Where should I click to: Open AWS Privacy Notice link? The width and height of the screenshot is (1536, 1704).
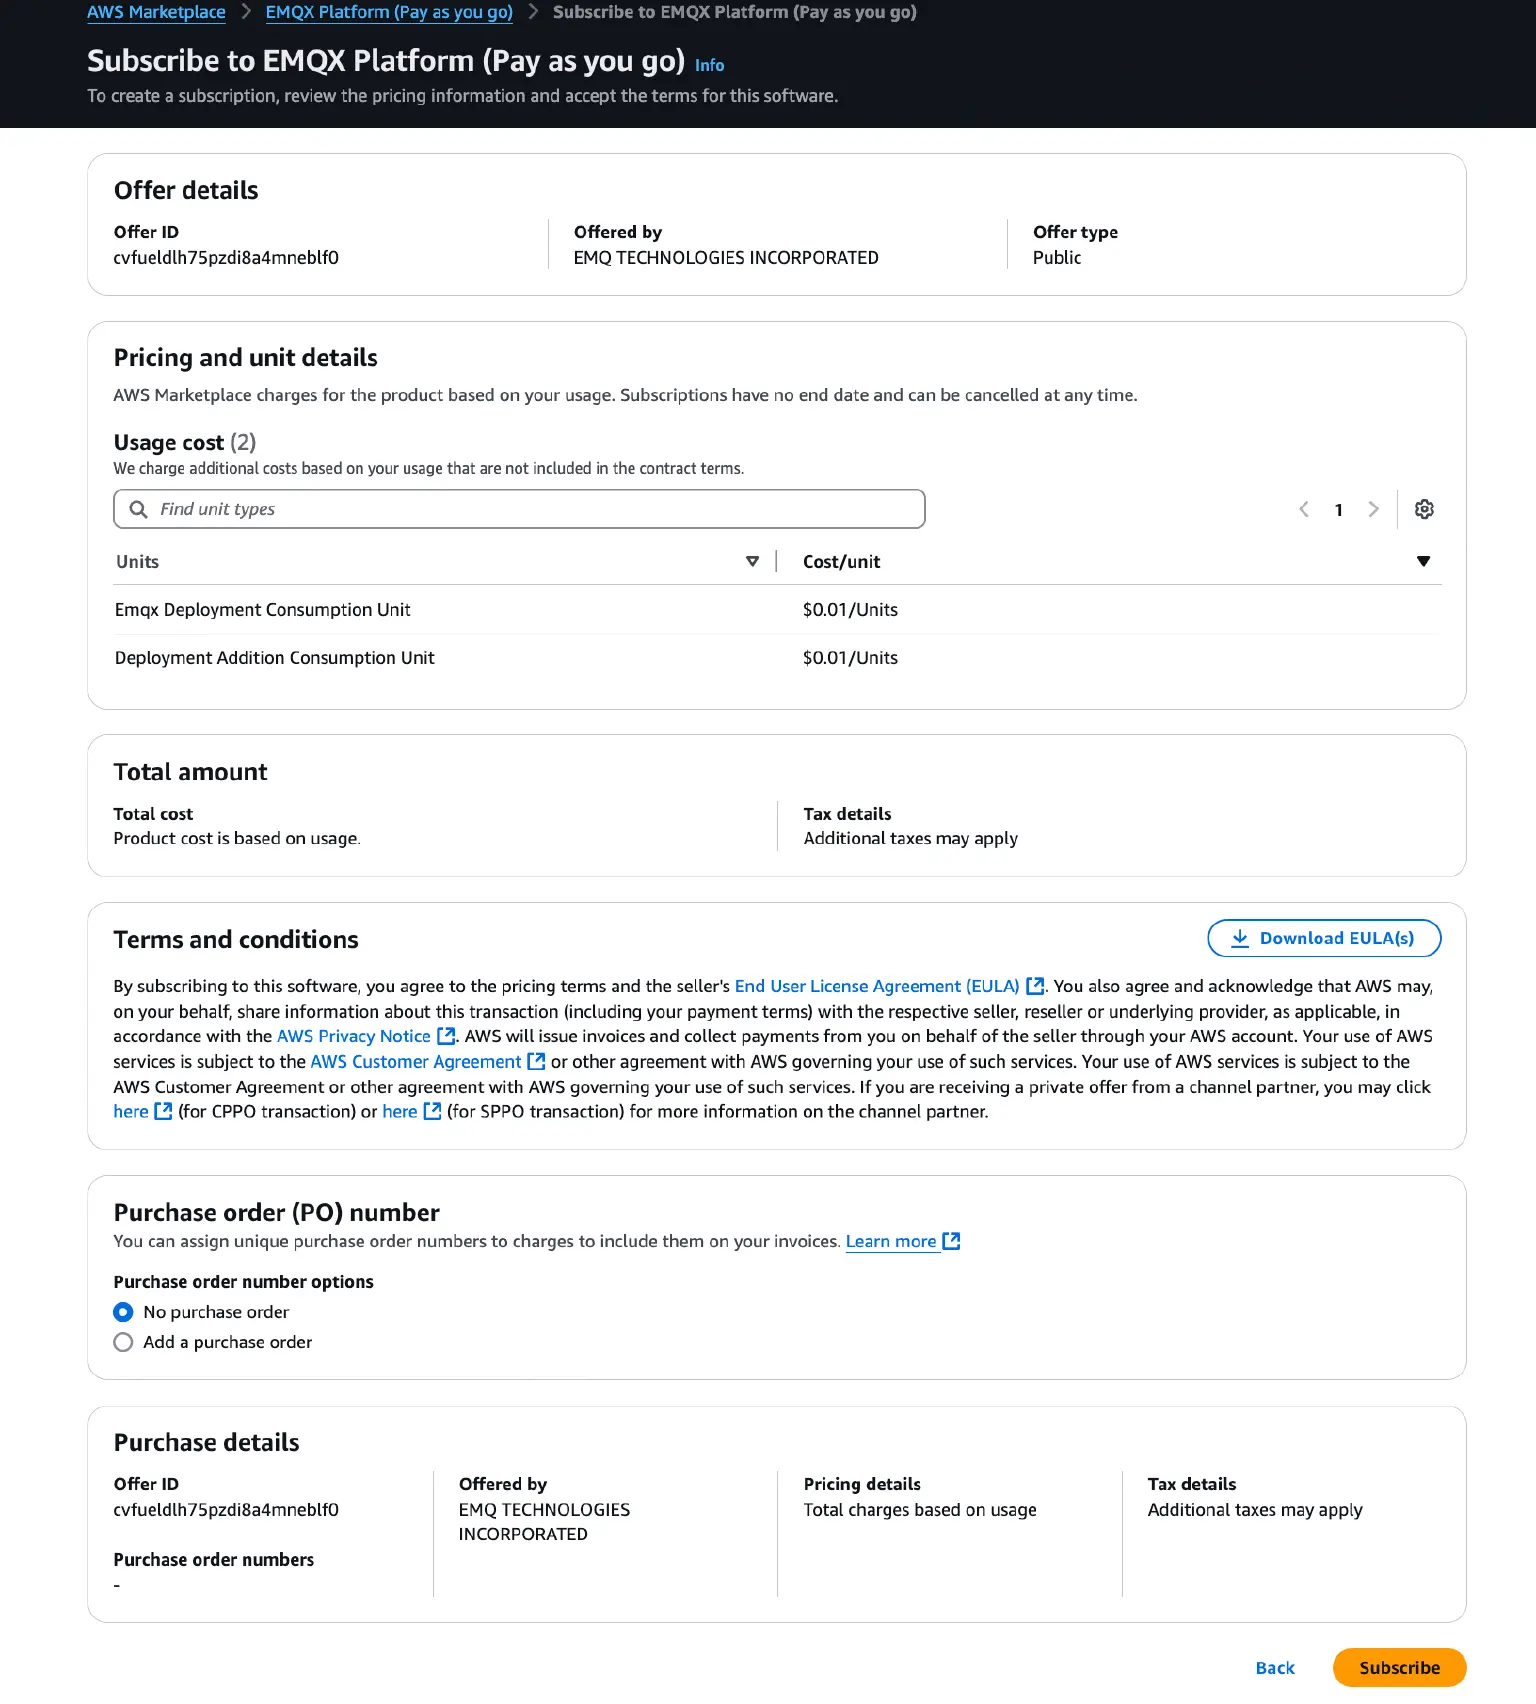tap(354, 1036)
